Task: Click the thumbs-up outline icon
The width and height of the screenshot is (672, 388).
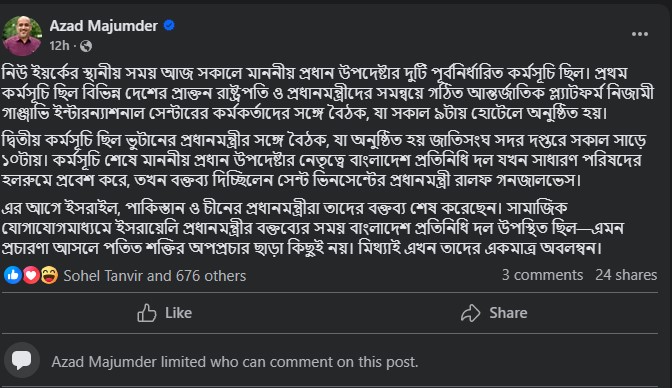Action: click(x=147, y=313)
